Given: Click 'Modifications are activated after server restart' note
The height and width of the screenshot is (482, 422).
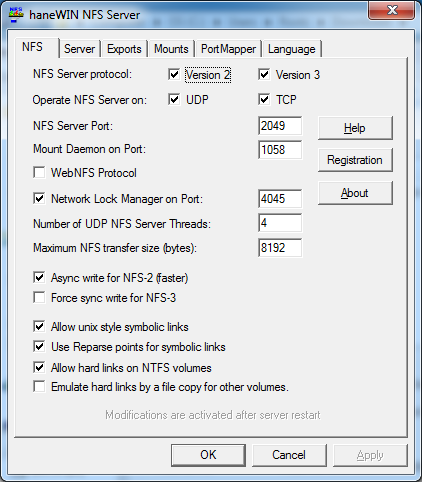Looking at the screenshot, I should point(213,415).
